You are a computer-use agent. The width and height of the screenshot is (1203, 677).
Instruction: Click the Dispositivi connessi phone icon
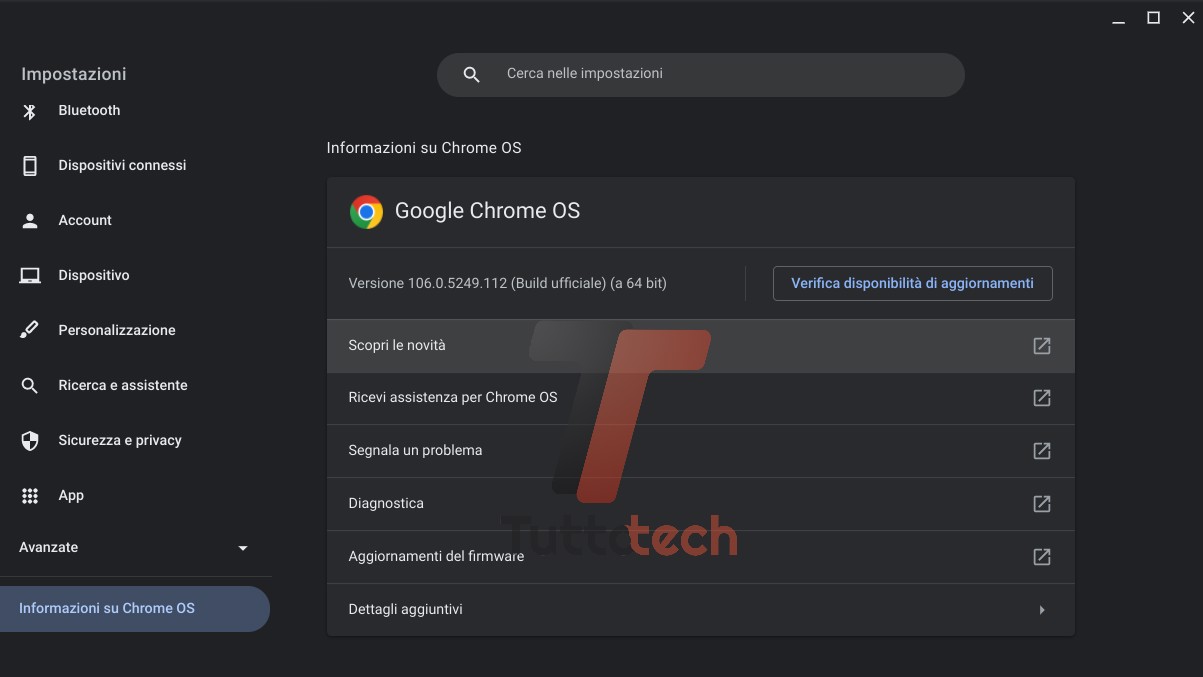[x=30, y=166]
